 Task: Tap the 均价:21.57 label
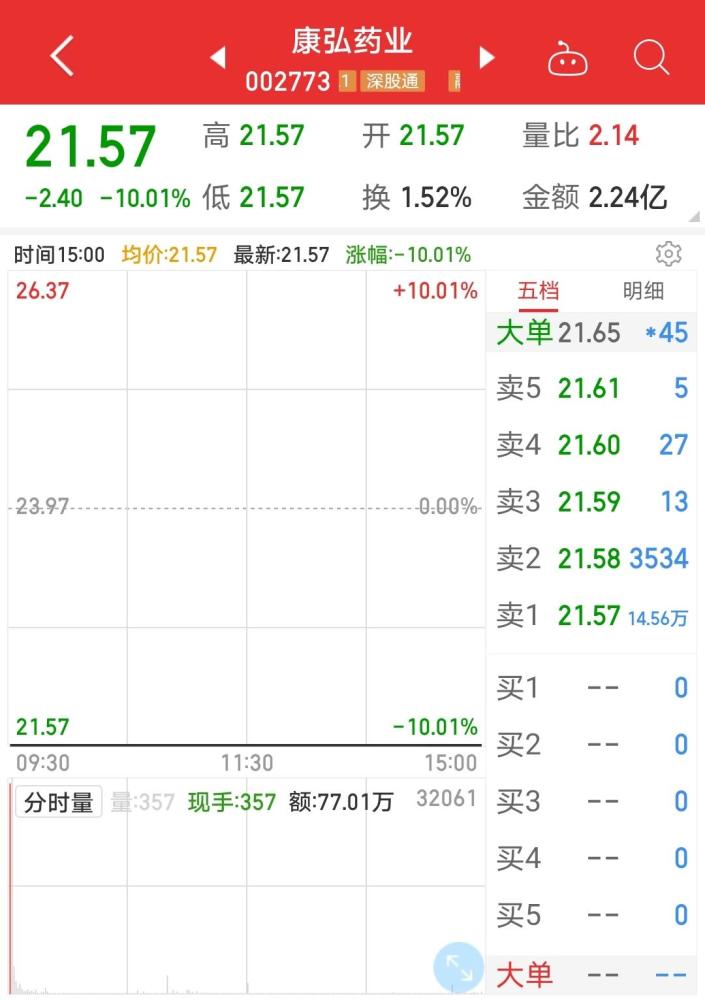(x=169, y=255)
